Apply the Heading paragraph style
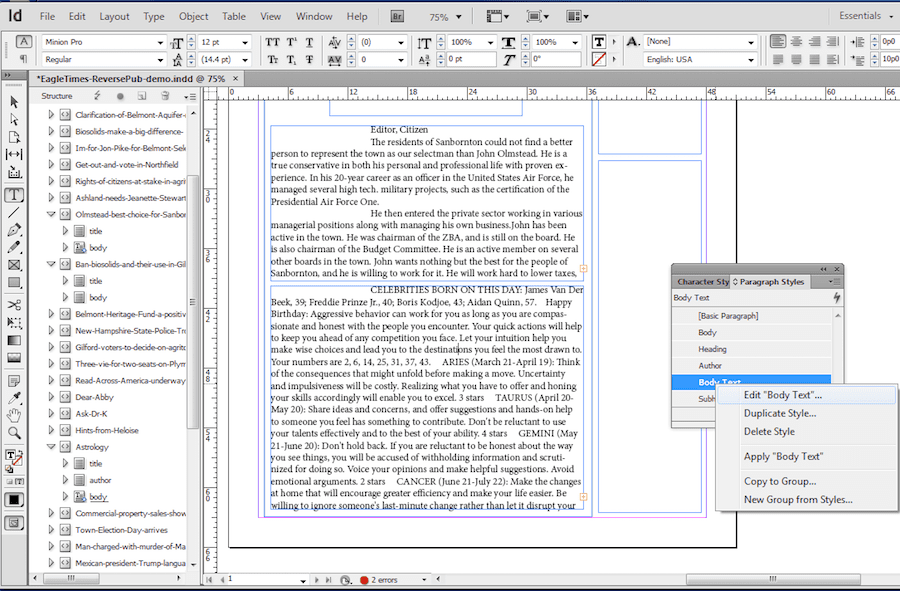Screen dimensions: 900x591 pyautogui.click(x=752, y=349)
